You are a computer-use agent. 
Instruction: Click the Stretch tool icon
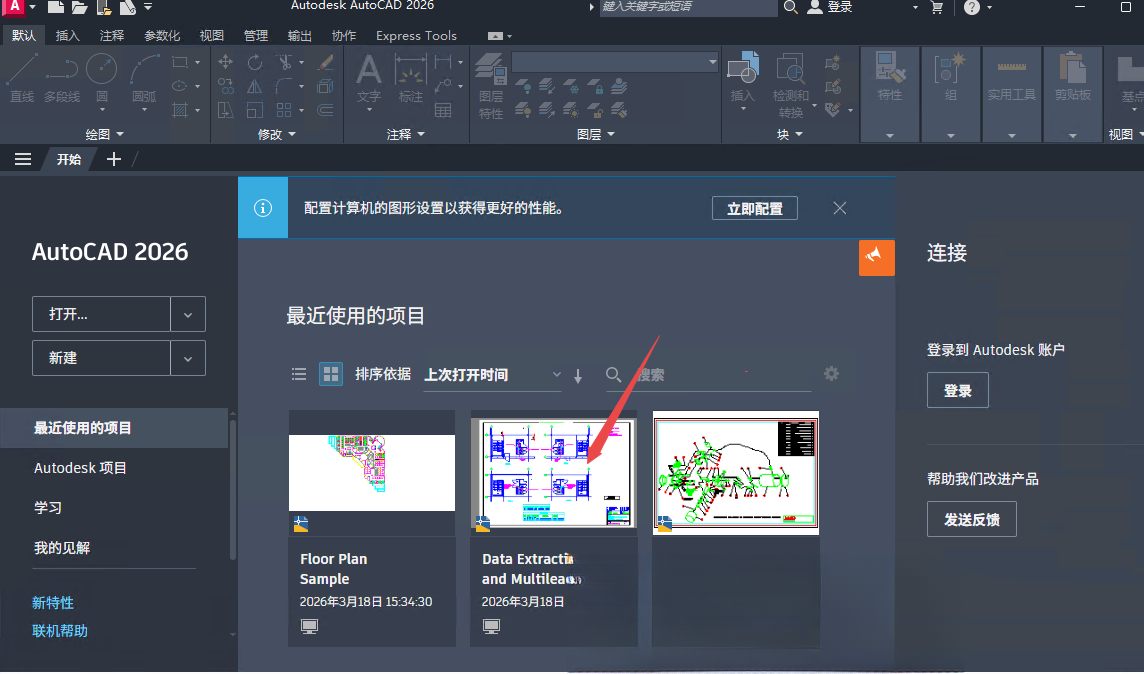click(225, 110)
